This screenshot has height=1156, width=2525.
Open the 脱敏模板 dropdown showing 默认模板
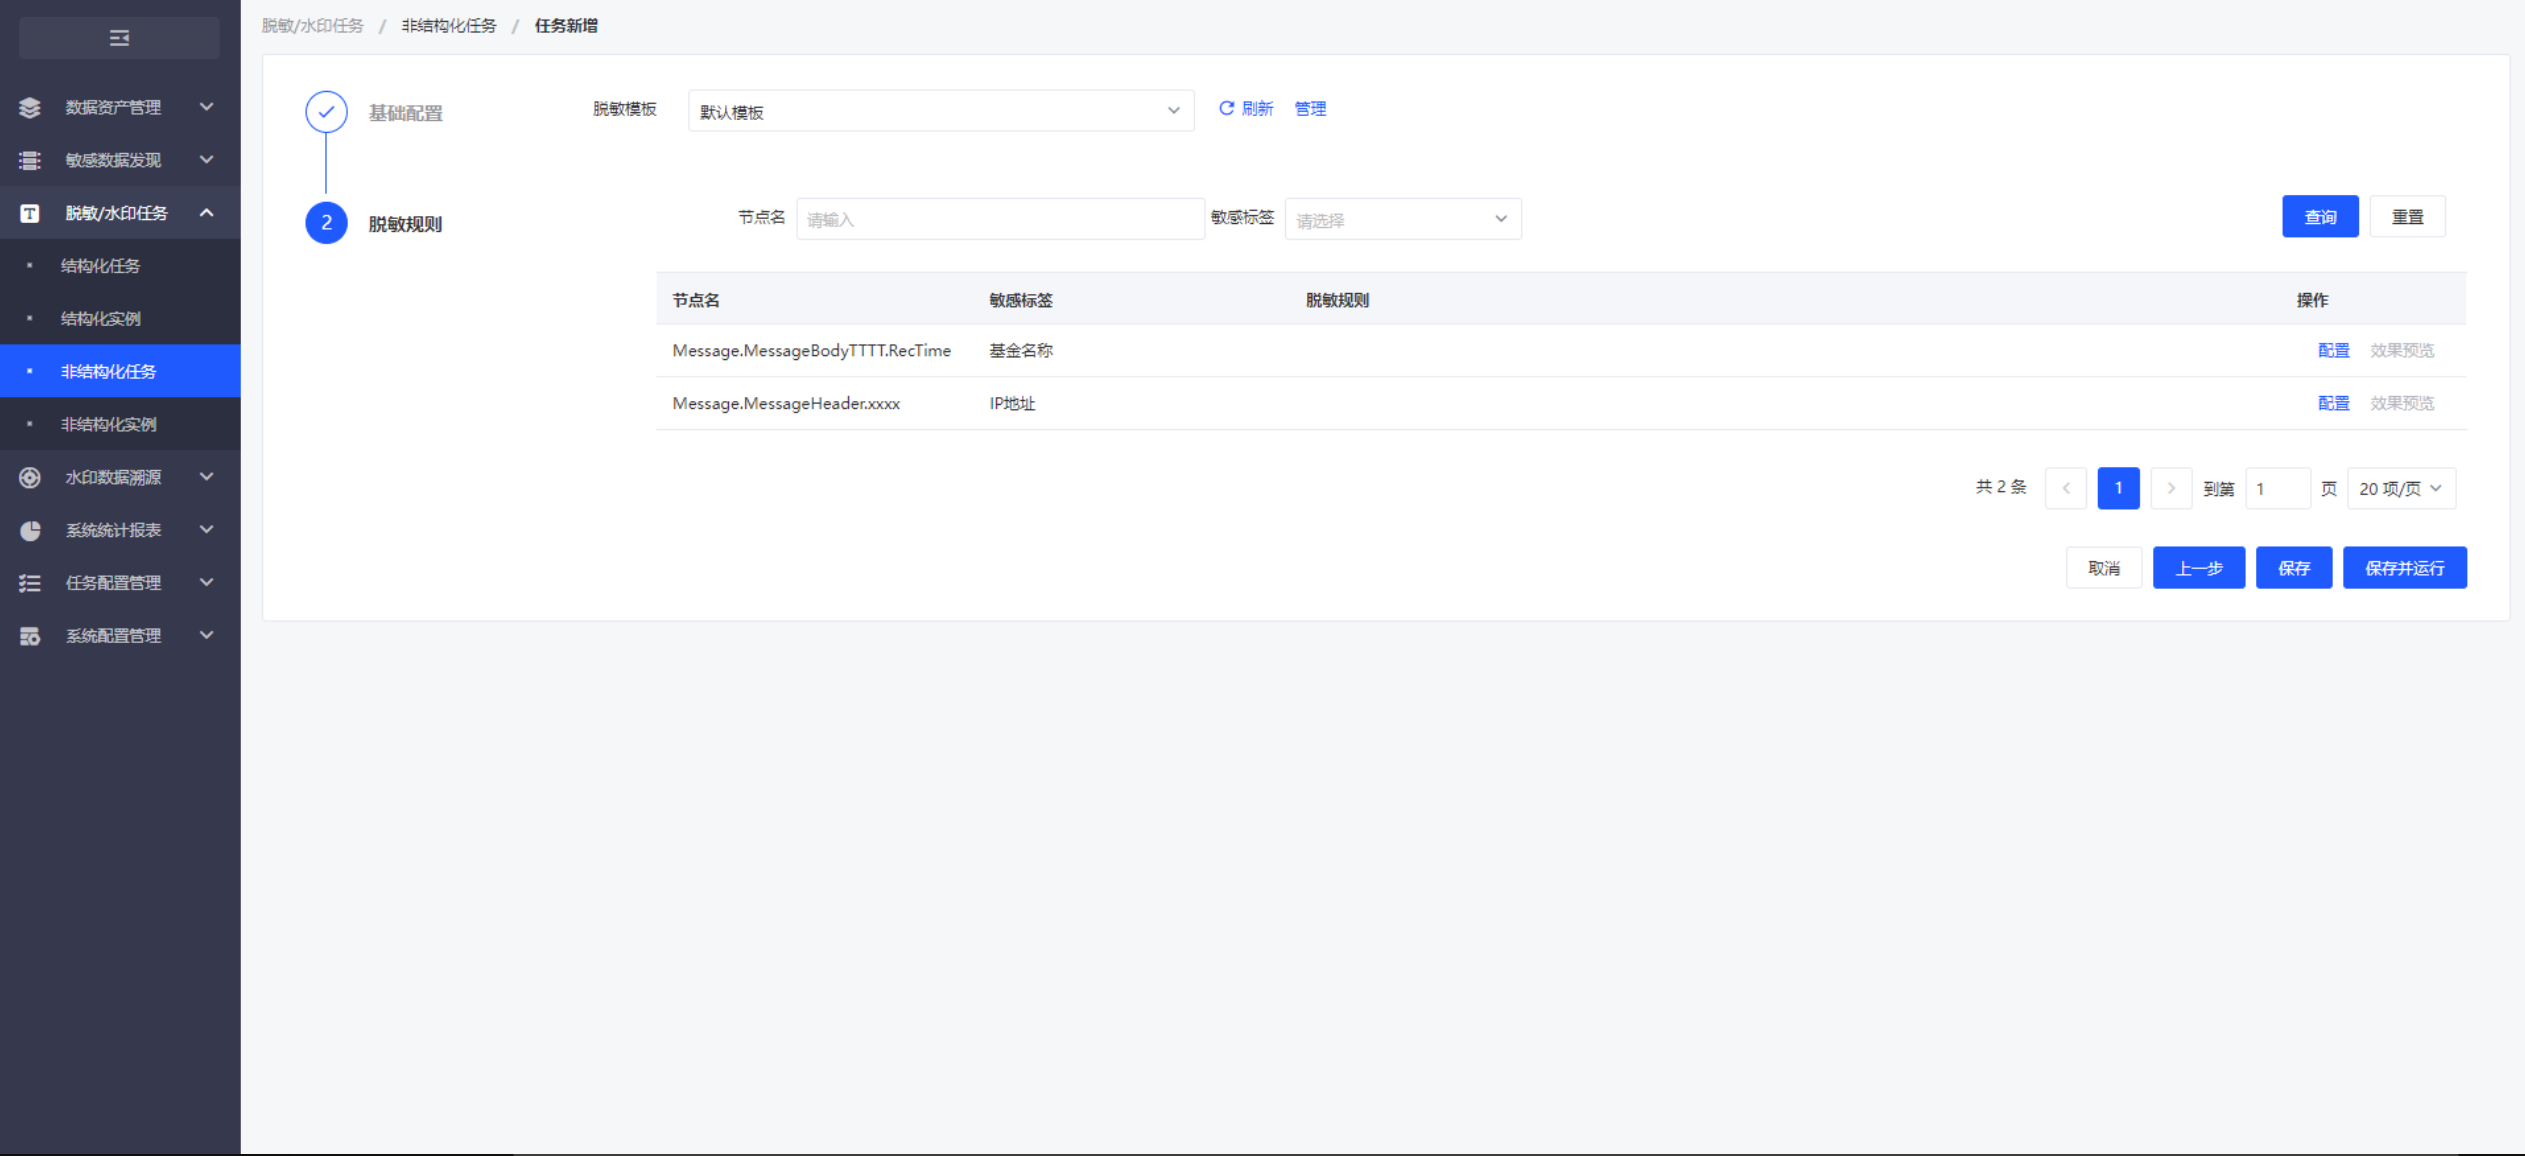[940, 111]
